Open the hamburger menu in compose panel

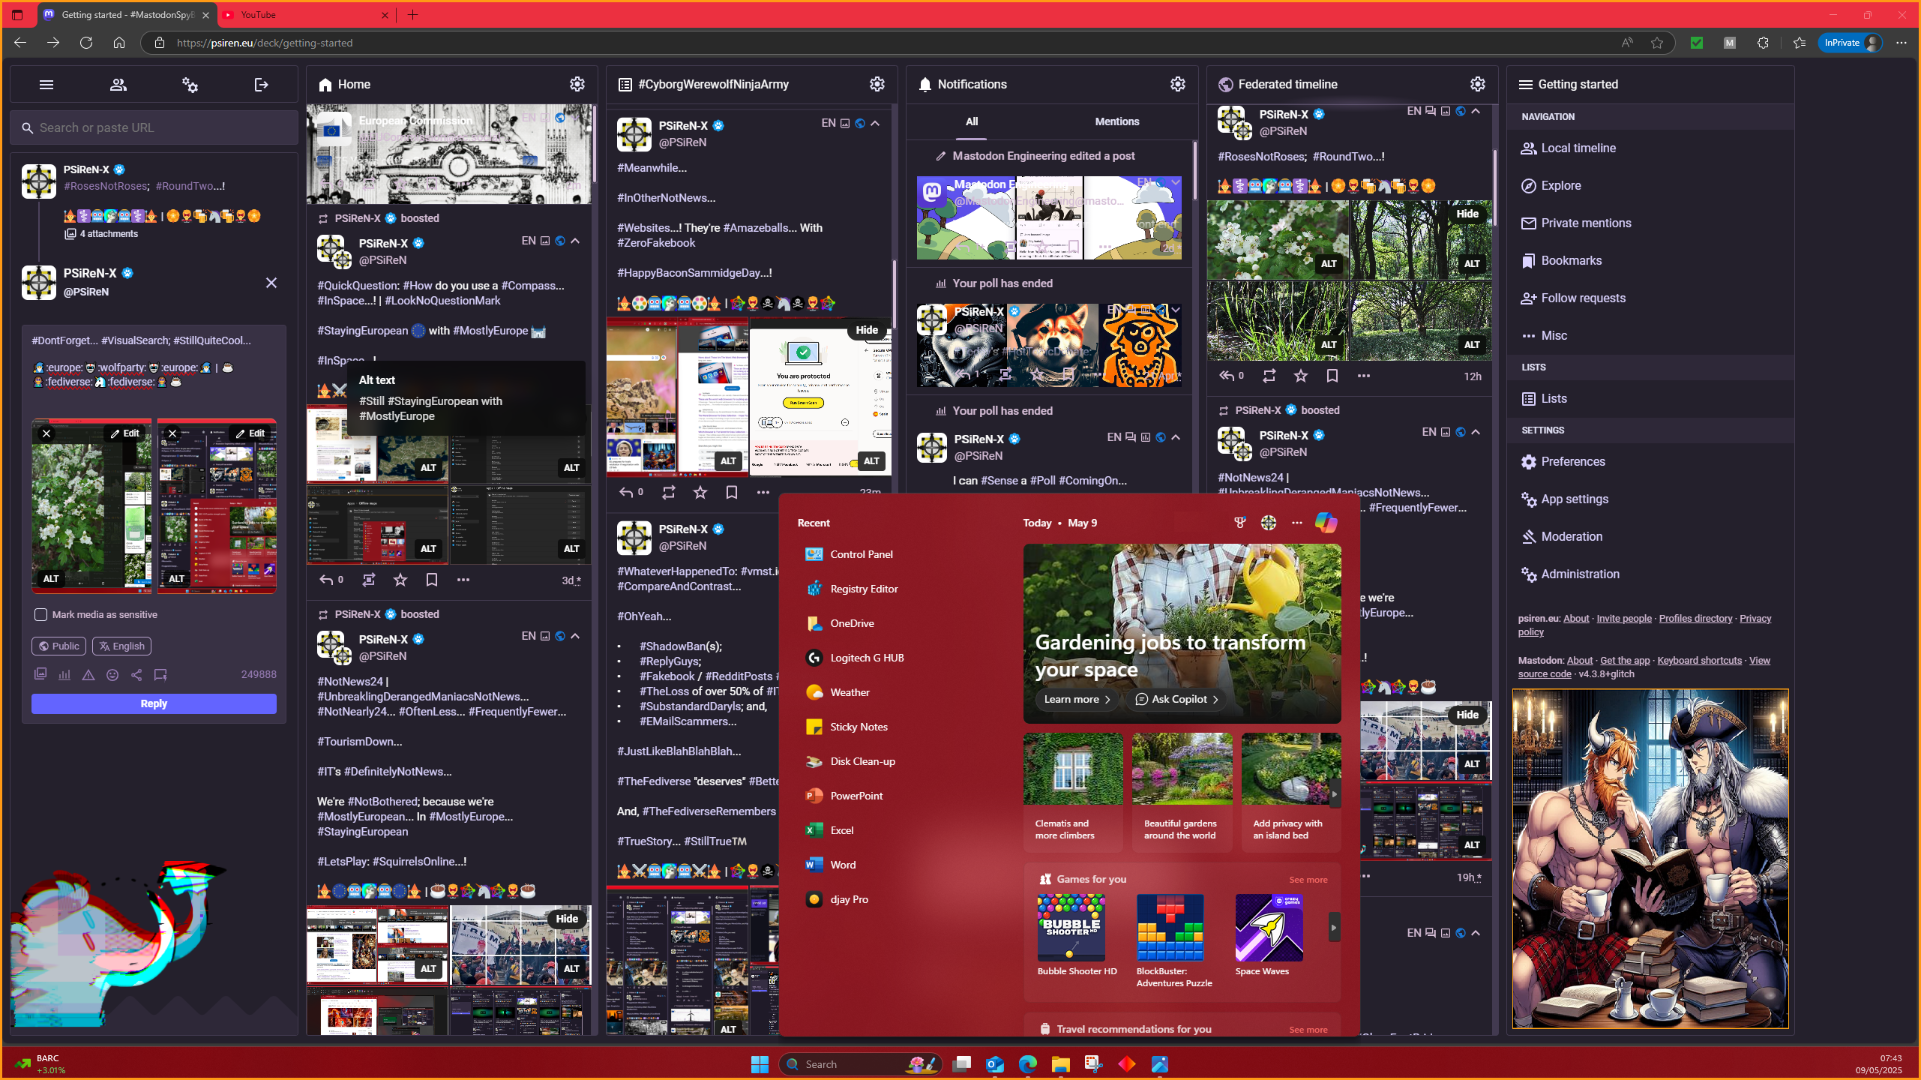(x=46, y=85)
